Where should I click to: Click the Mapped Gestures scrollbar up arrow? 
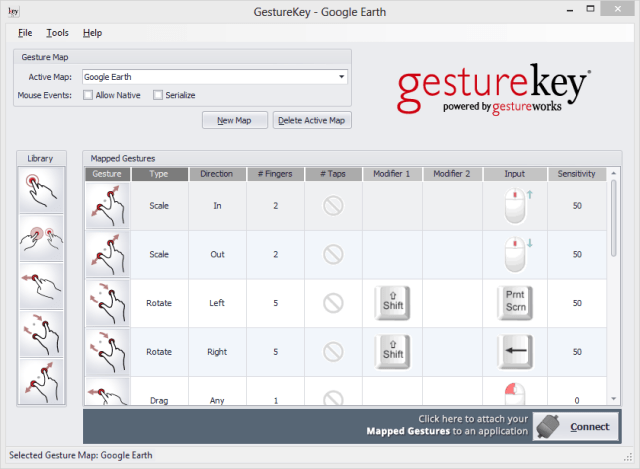(613, 173)
